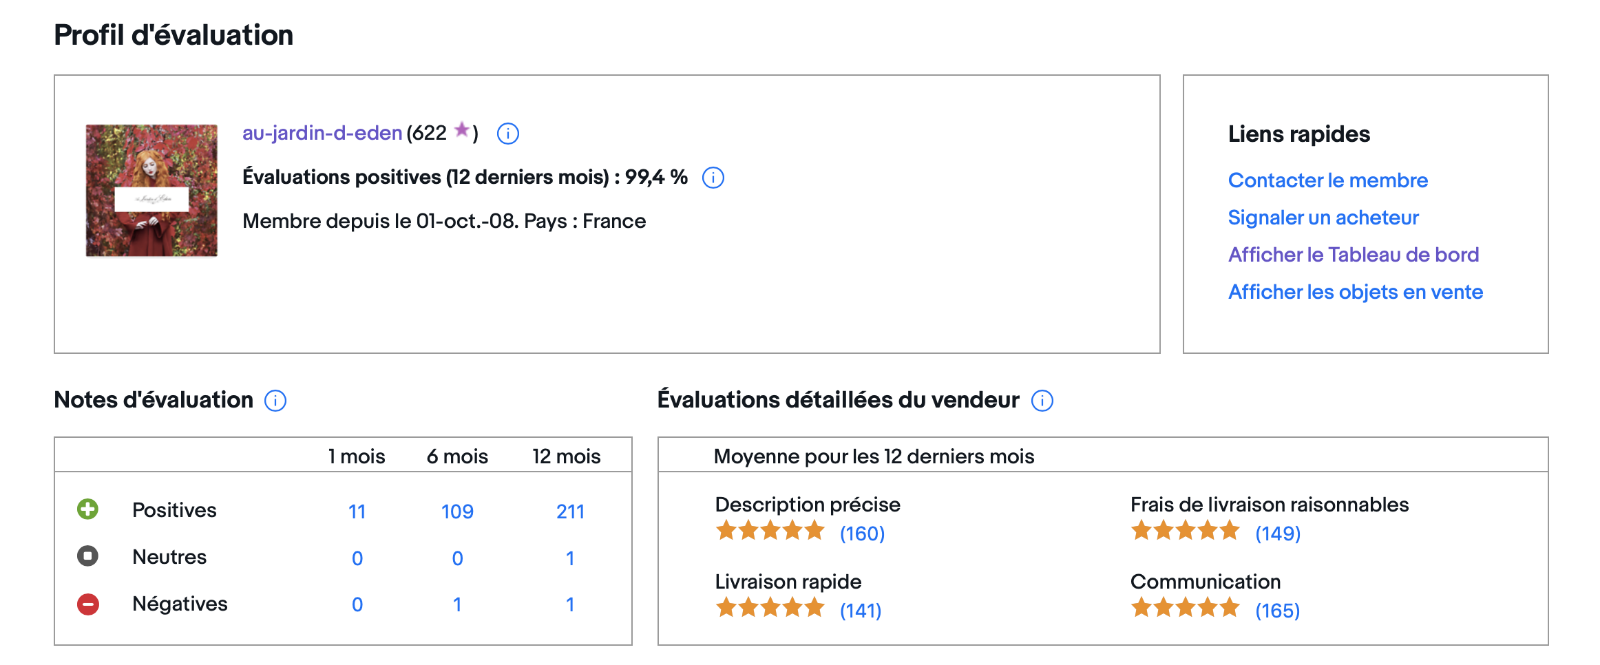Click the purple star beside score 622
The image size is (1600, 665).
tap(461, 130)
